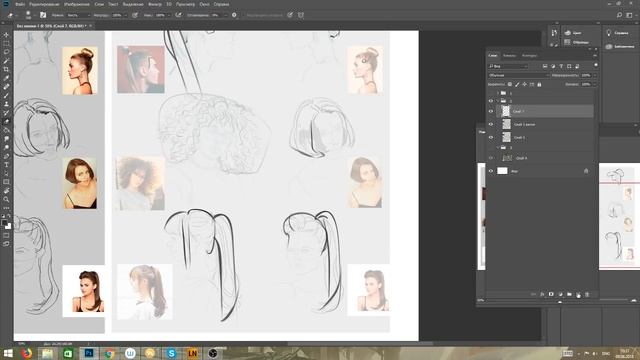Select the Rectangle shape tool
The height and width of the screenshot is (360, 640).
pos(6,182)
